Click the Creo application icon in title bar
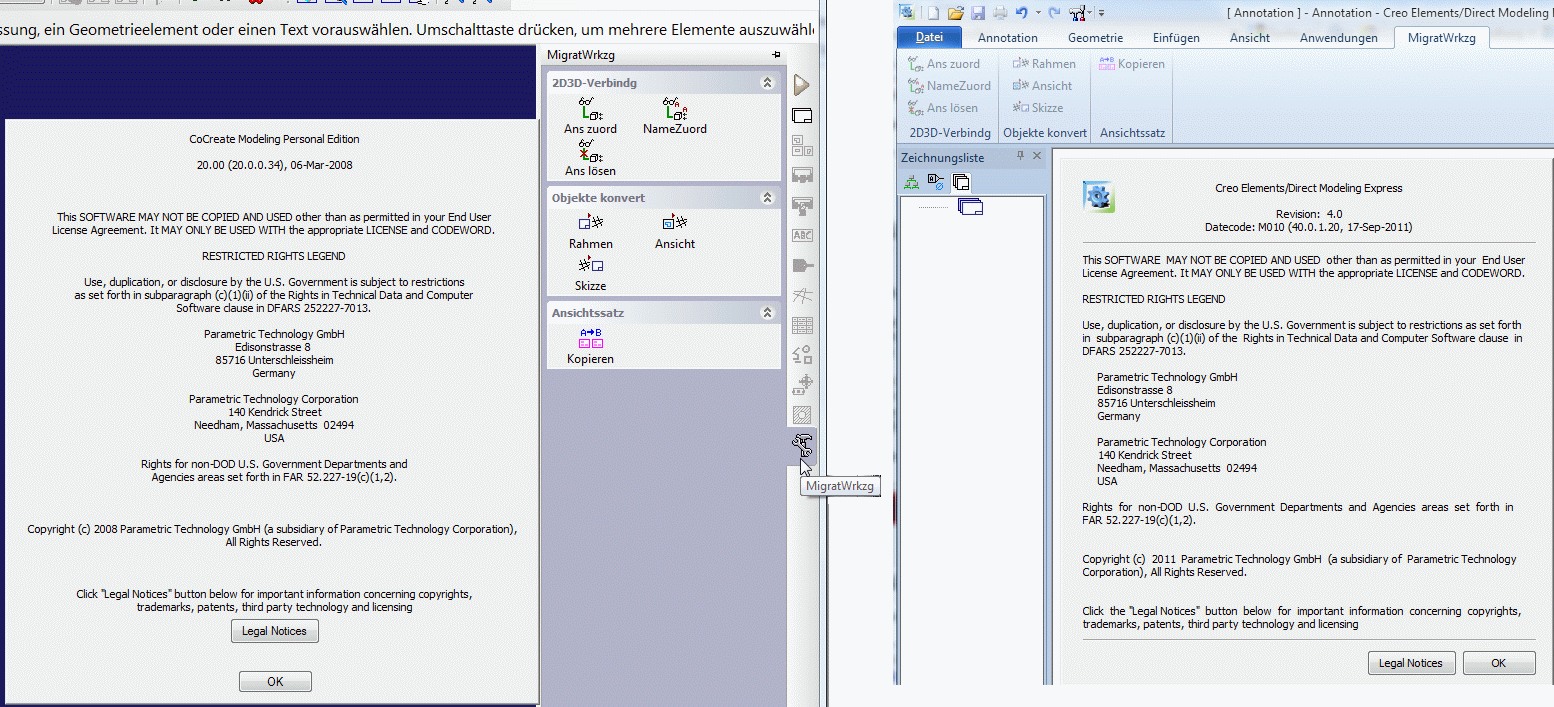This screenshot has height=707, width=1554. click(907, 13)
